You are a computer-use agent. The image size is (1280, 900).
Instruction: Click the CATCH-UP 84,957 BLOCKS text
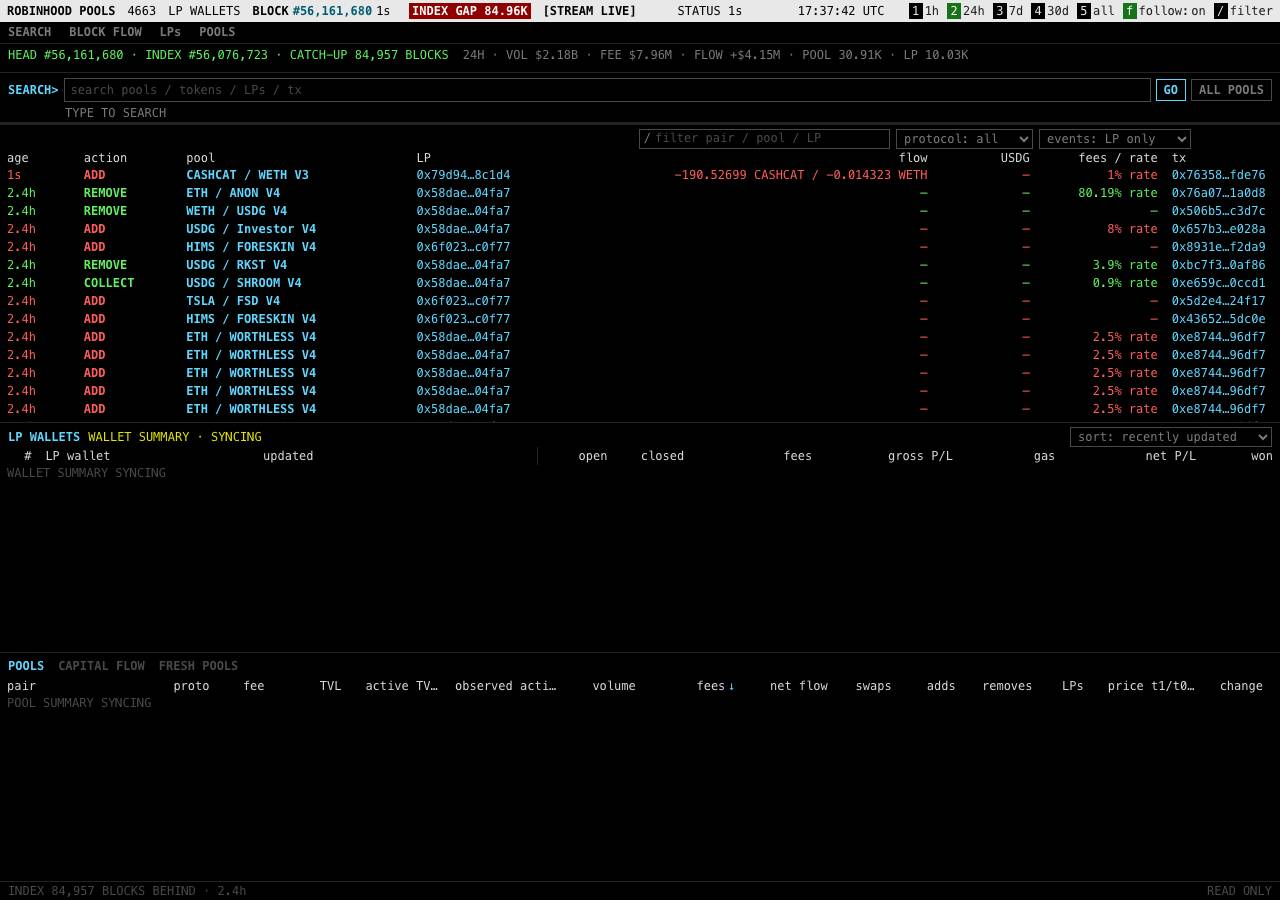point(369,55)
